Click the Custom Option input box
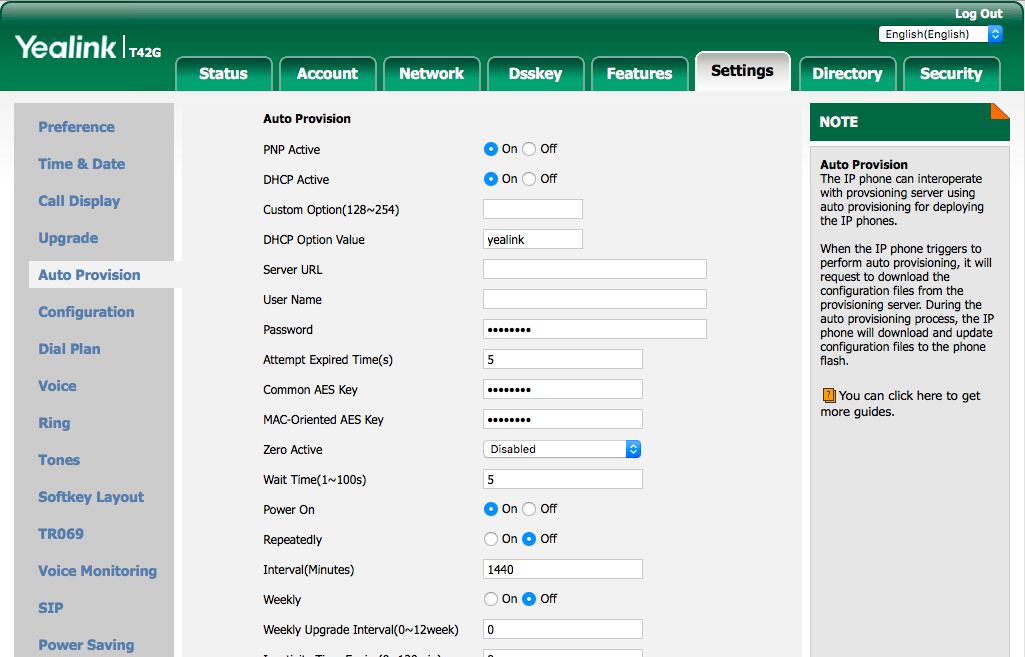1025x657 pixels. tap(532, 209)
